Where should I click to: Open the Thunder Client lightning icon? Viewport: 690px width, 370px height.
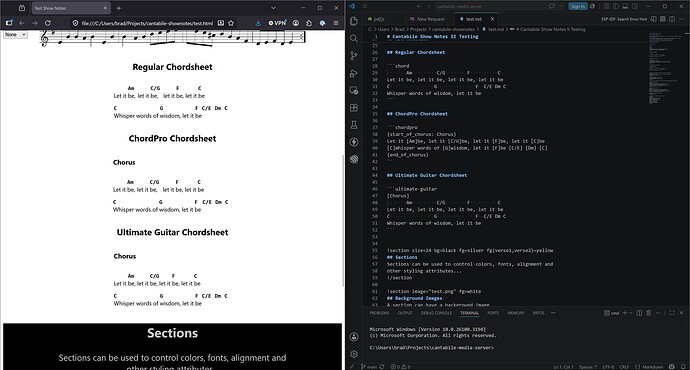(354, 142)
